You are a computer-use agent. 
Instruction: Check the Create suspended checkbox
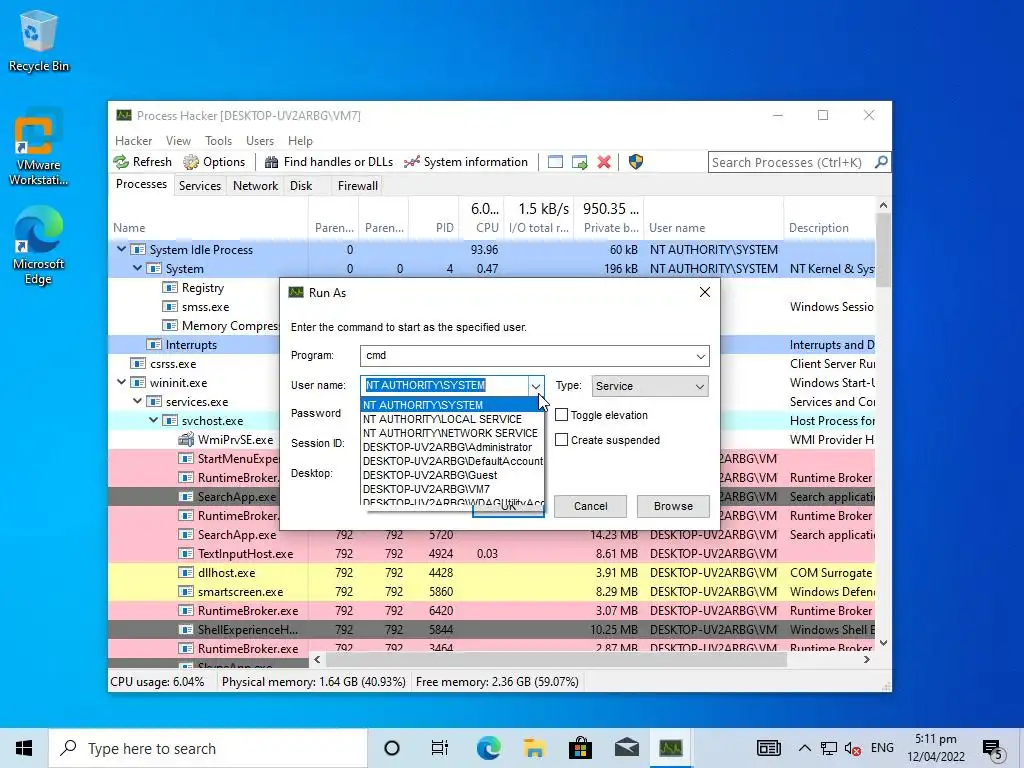tap(562, 440)
